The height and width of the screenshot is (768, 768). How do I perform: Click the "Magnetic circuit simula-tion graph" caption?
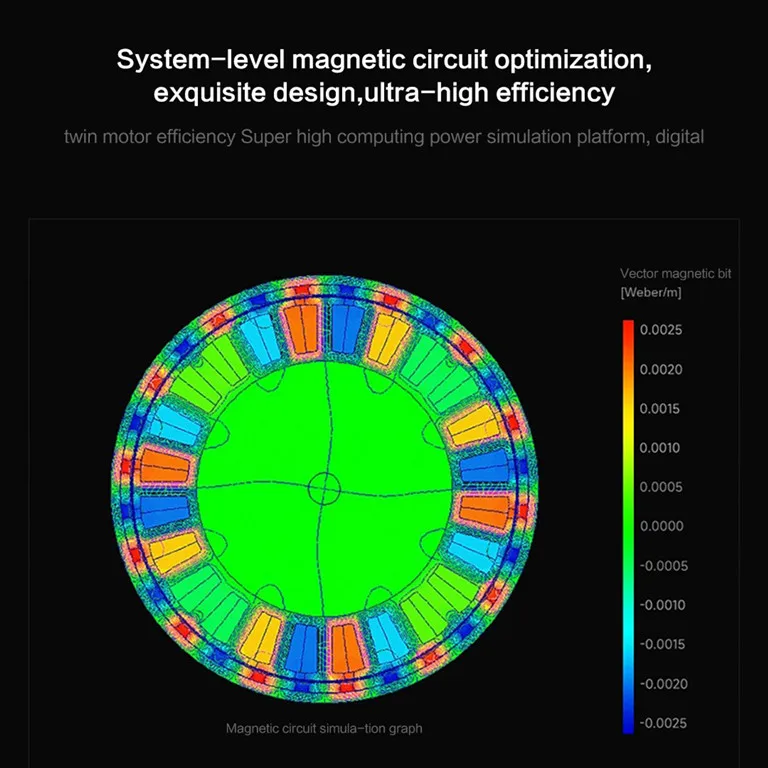click(x=324, y=728)
